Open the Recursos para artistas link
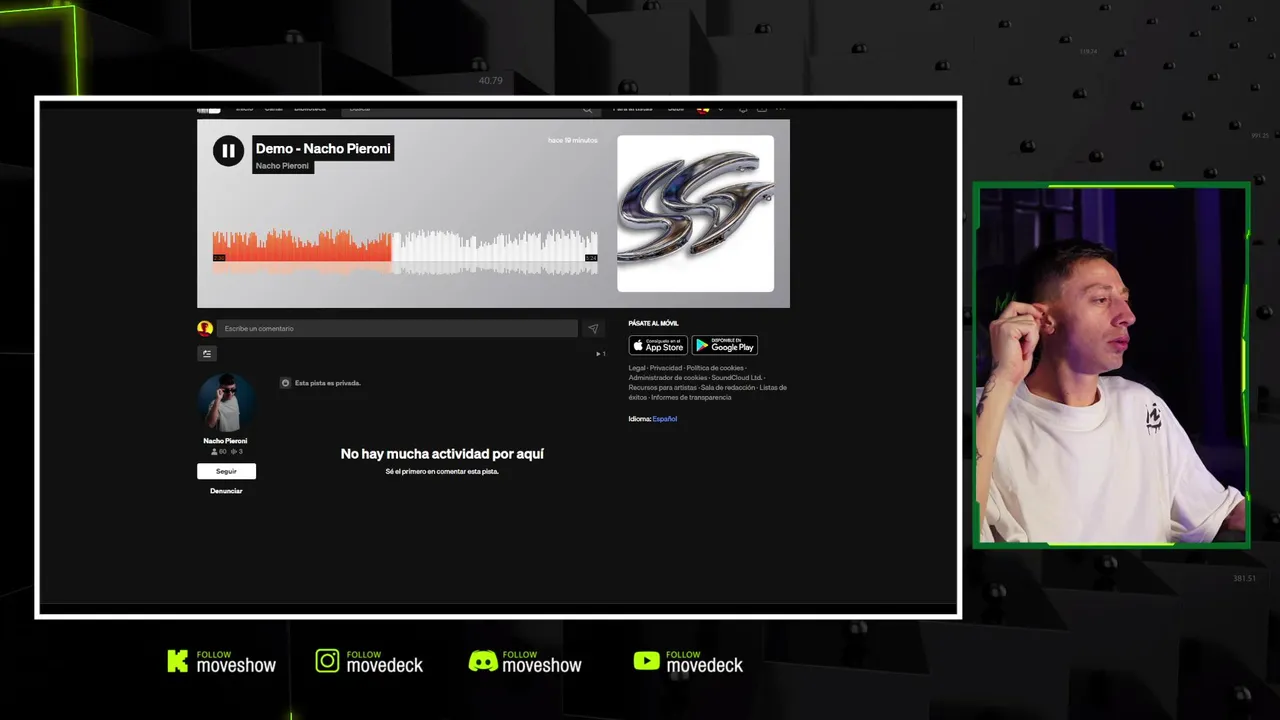Viewport: 1280px width, 720px height. (663, 388)
